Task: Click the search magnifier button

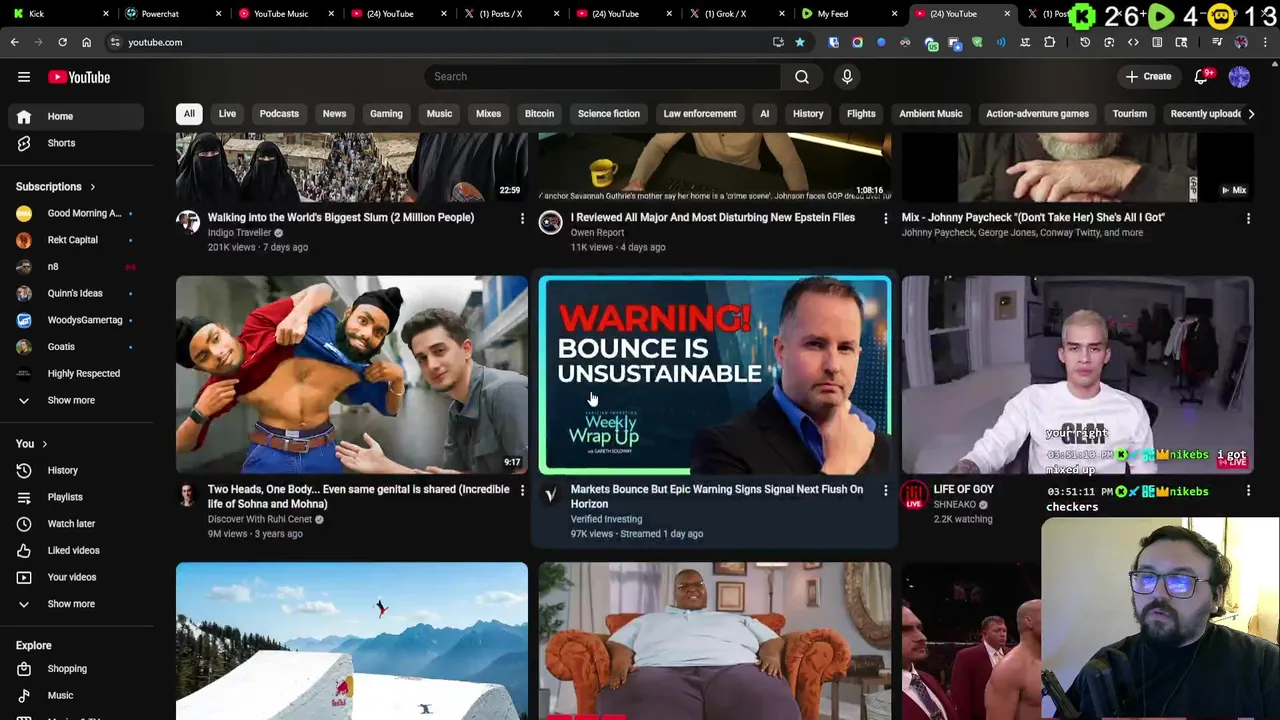Action: [x=802, y=77]
